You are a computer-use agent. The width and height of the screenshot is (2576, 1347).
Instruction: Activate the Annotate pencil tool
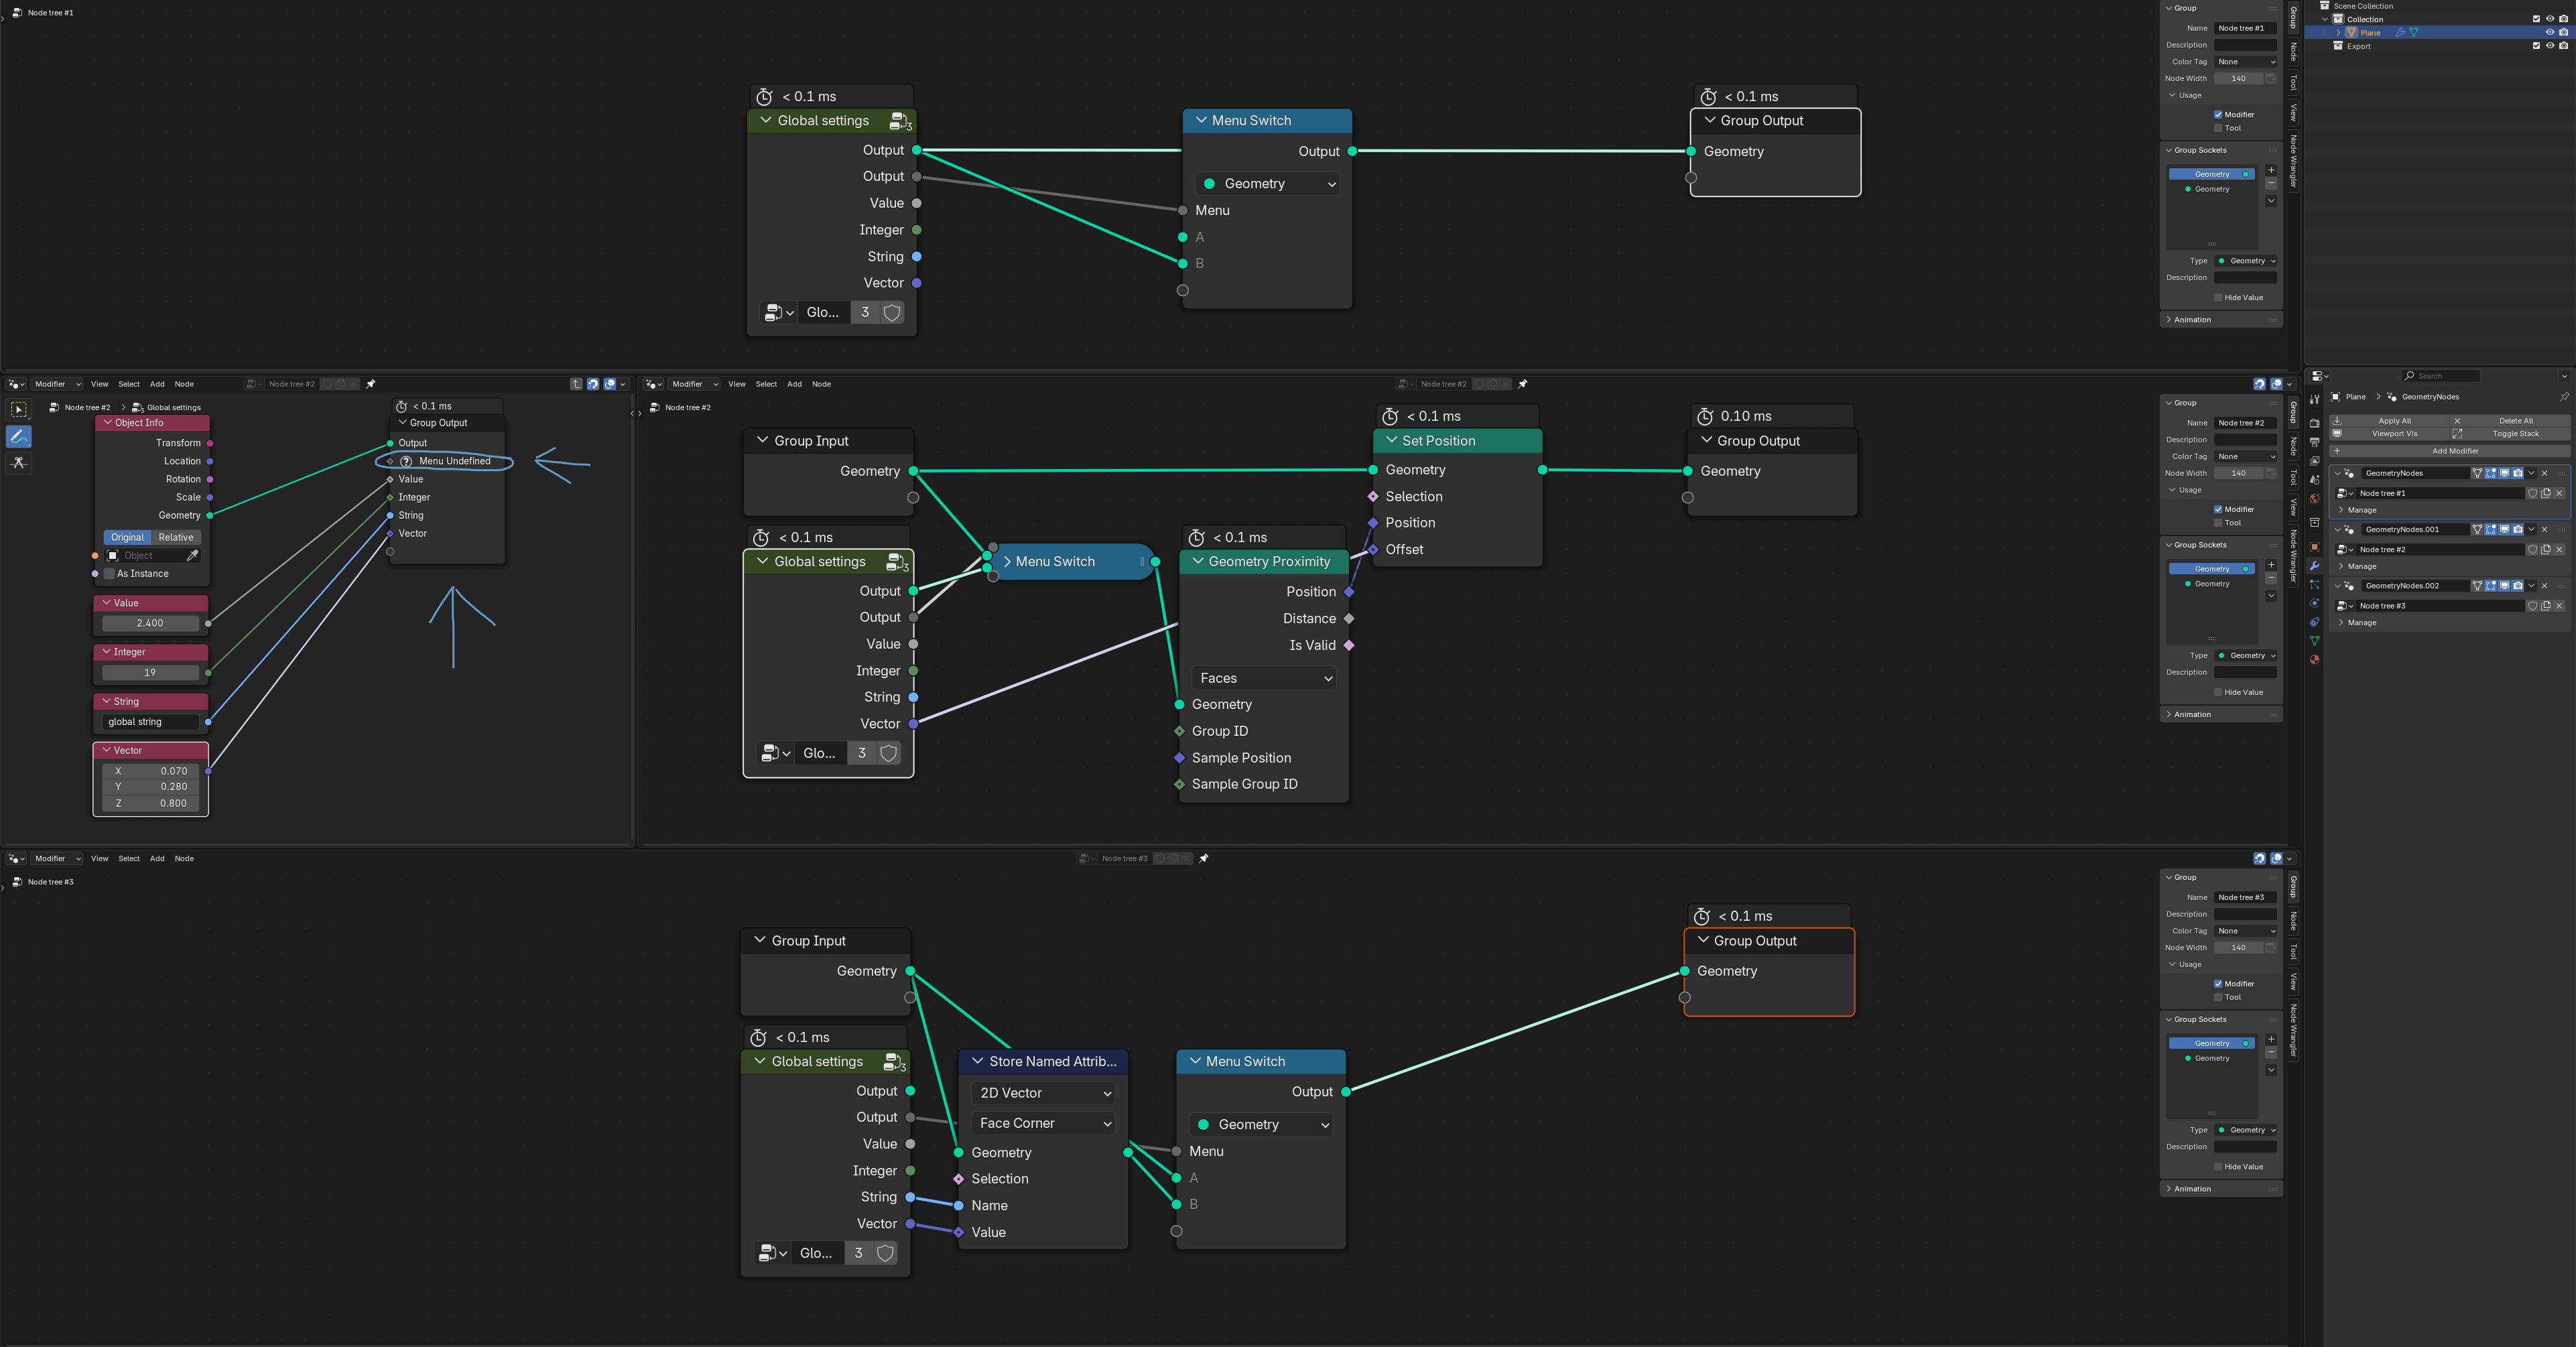19,436
